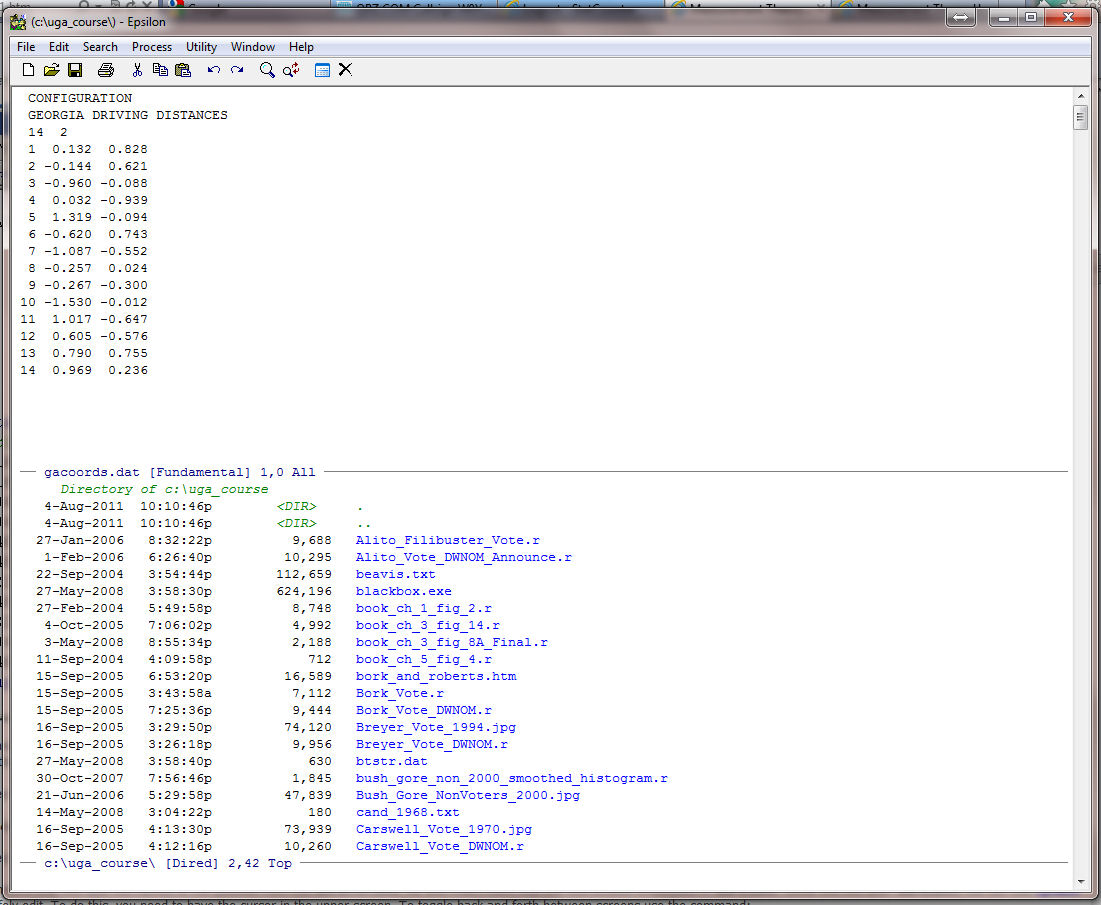Open the Utility menu
Screen dimensions: 1101x905
(201, 47)
